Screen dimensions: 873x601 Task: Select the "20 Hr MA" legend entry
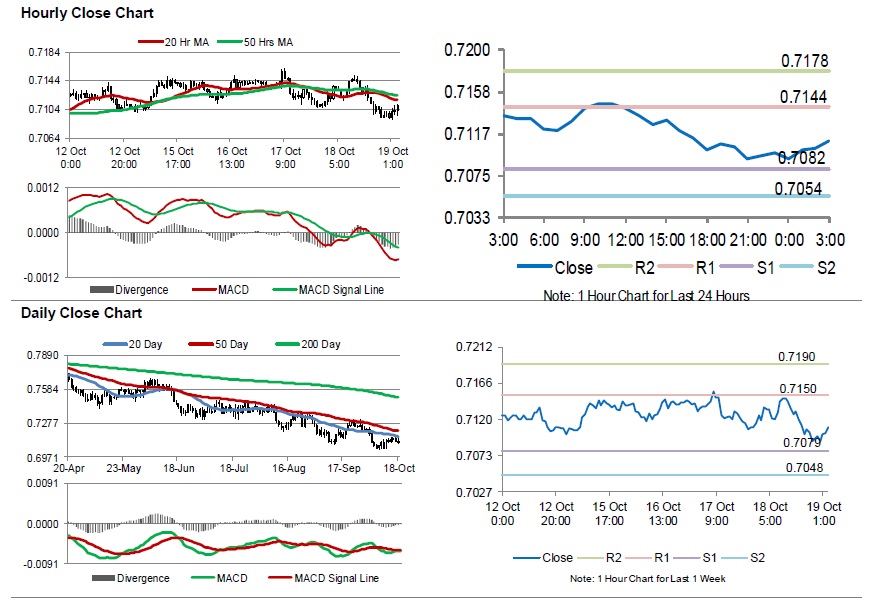(174, 42)
